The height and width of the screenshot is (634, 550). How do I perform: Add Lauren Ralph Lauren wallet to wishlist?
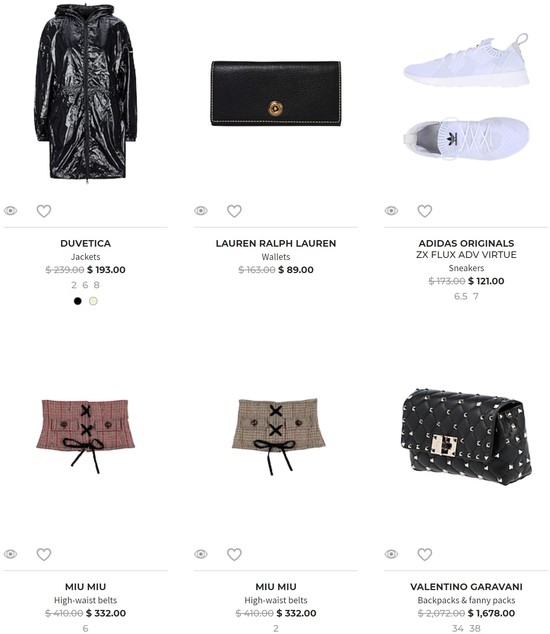click(x=234, y=211)
